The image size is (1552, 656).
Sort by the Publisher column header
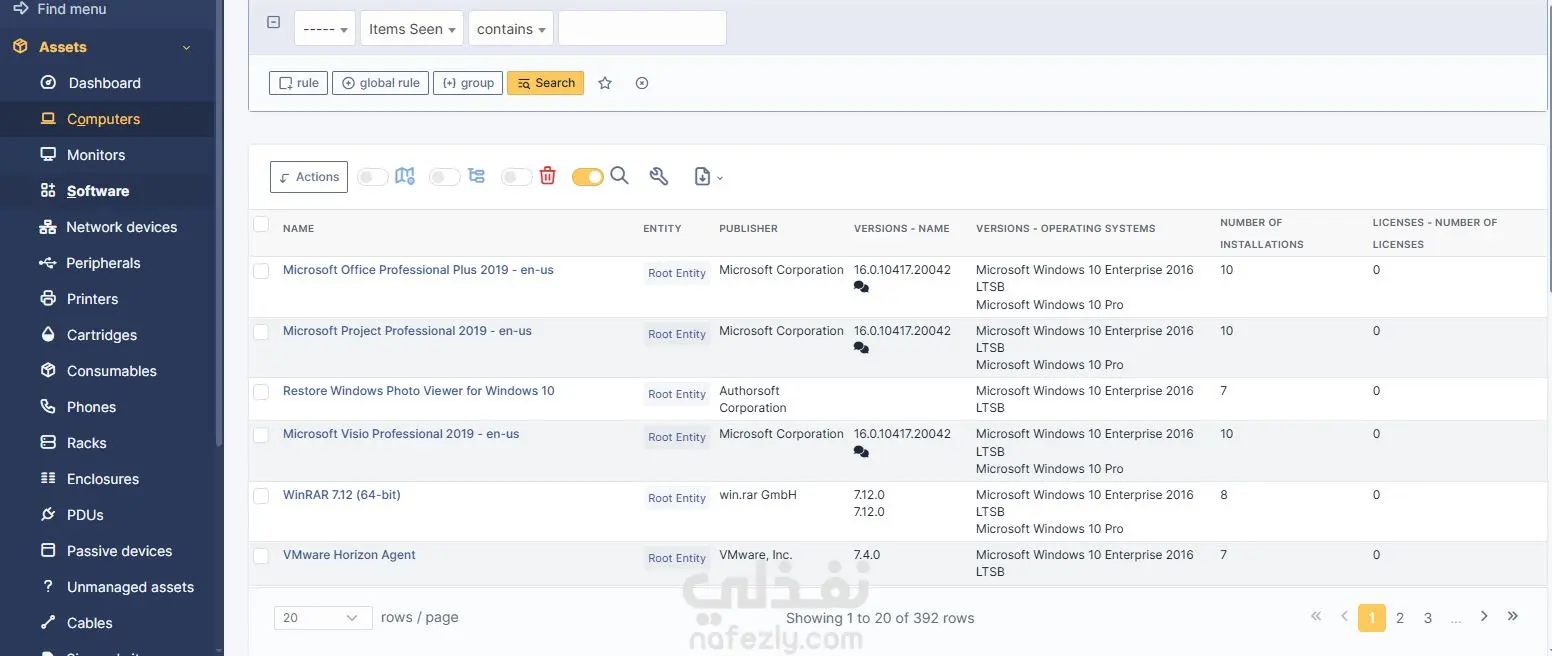pyautogui.click(x=748, y=229)
